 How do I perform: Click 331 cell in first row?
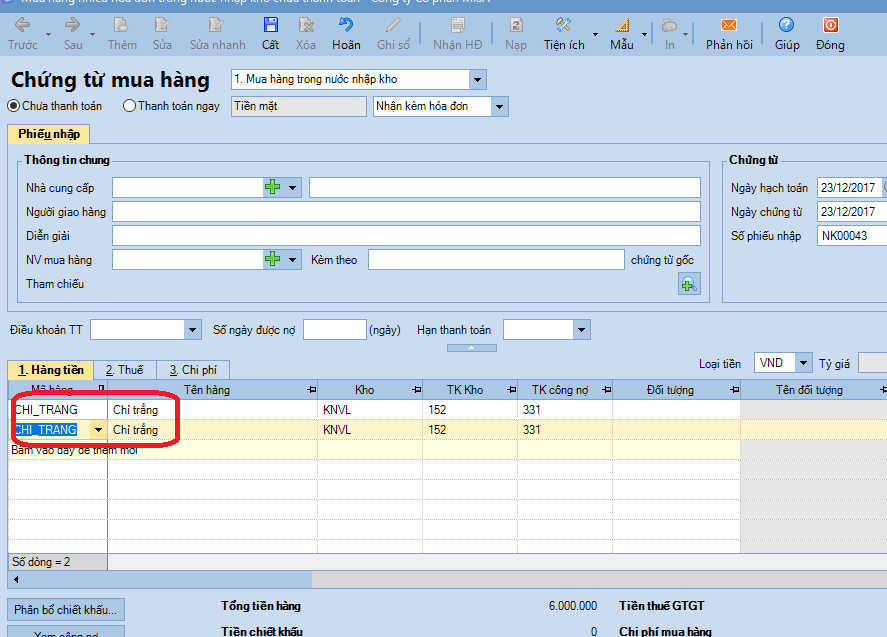[x=565, y=410]
